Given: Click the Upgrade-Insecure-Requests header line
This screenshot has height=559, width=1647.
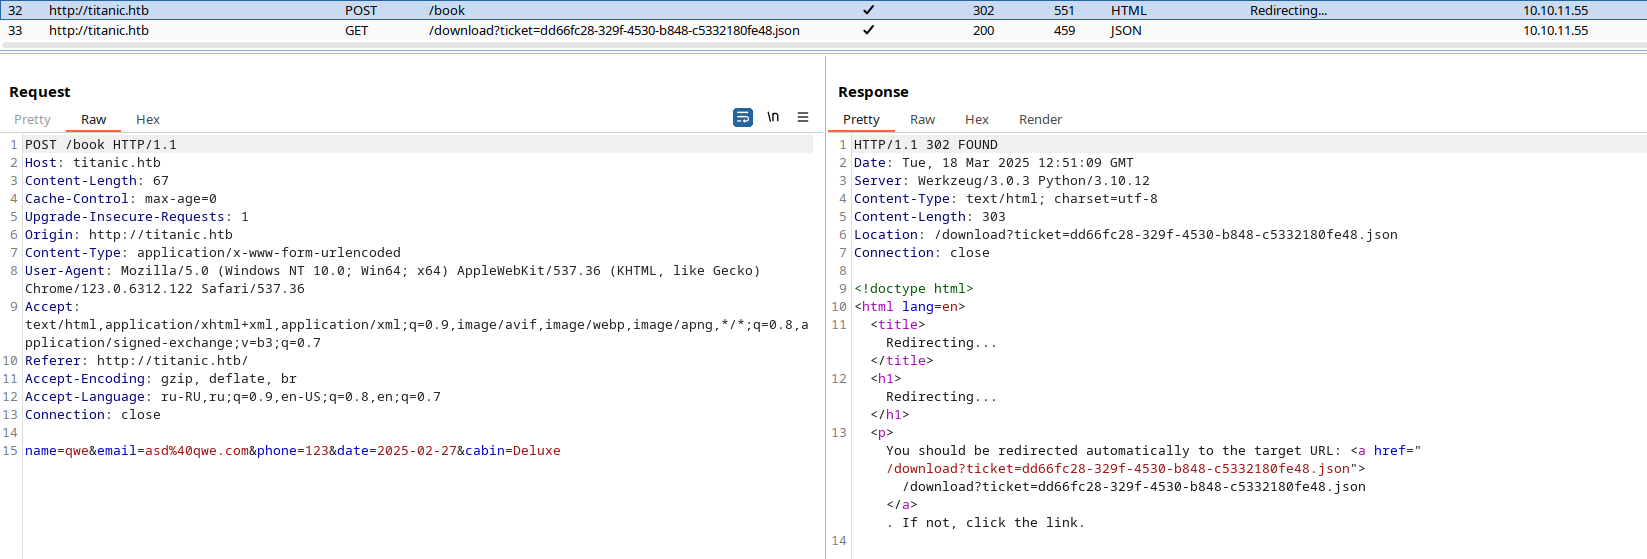Looking at the screenshot, I should point(137,216).
